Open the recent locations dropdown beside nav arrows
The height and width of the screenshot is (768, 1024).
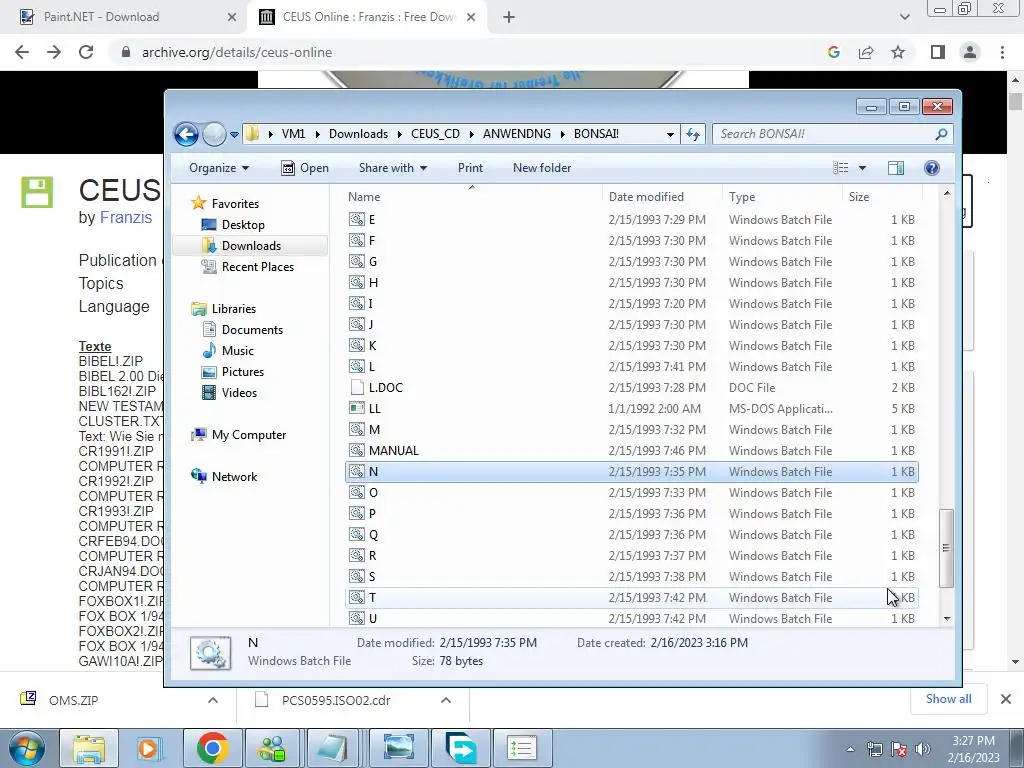[x=234, y=135]
